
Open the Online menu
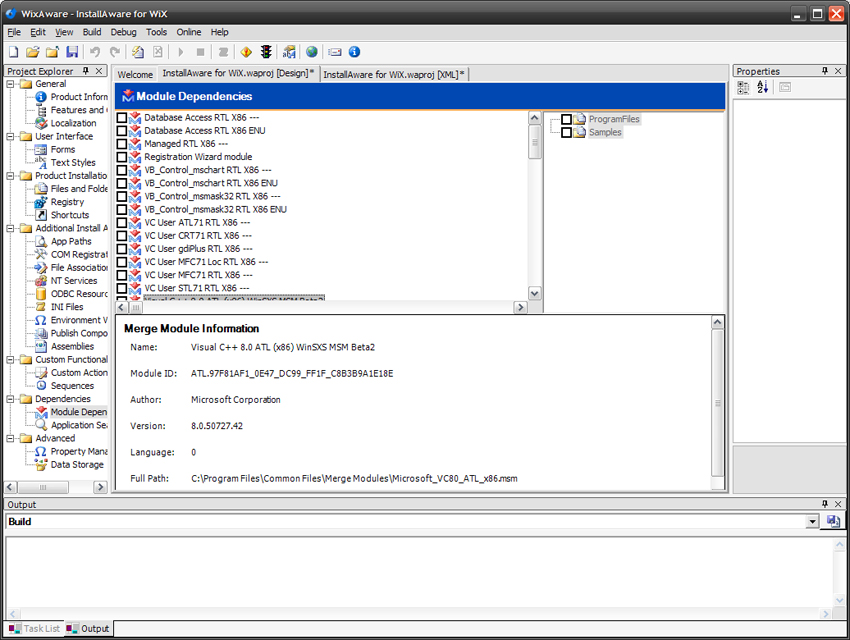pyautogui.click(x=189, y=32)
